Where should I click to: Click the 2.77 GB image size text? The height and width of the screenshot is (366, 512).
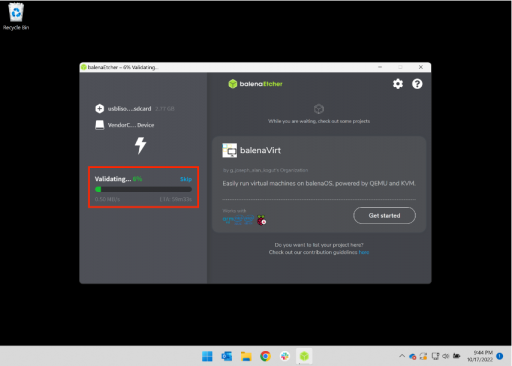[x=165, y=109]
